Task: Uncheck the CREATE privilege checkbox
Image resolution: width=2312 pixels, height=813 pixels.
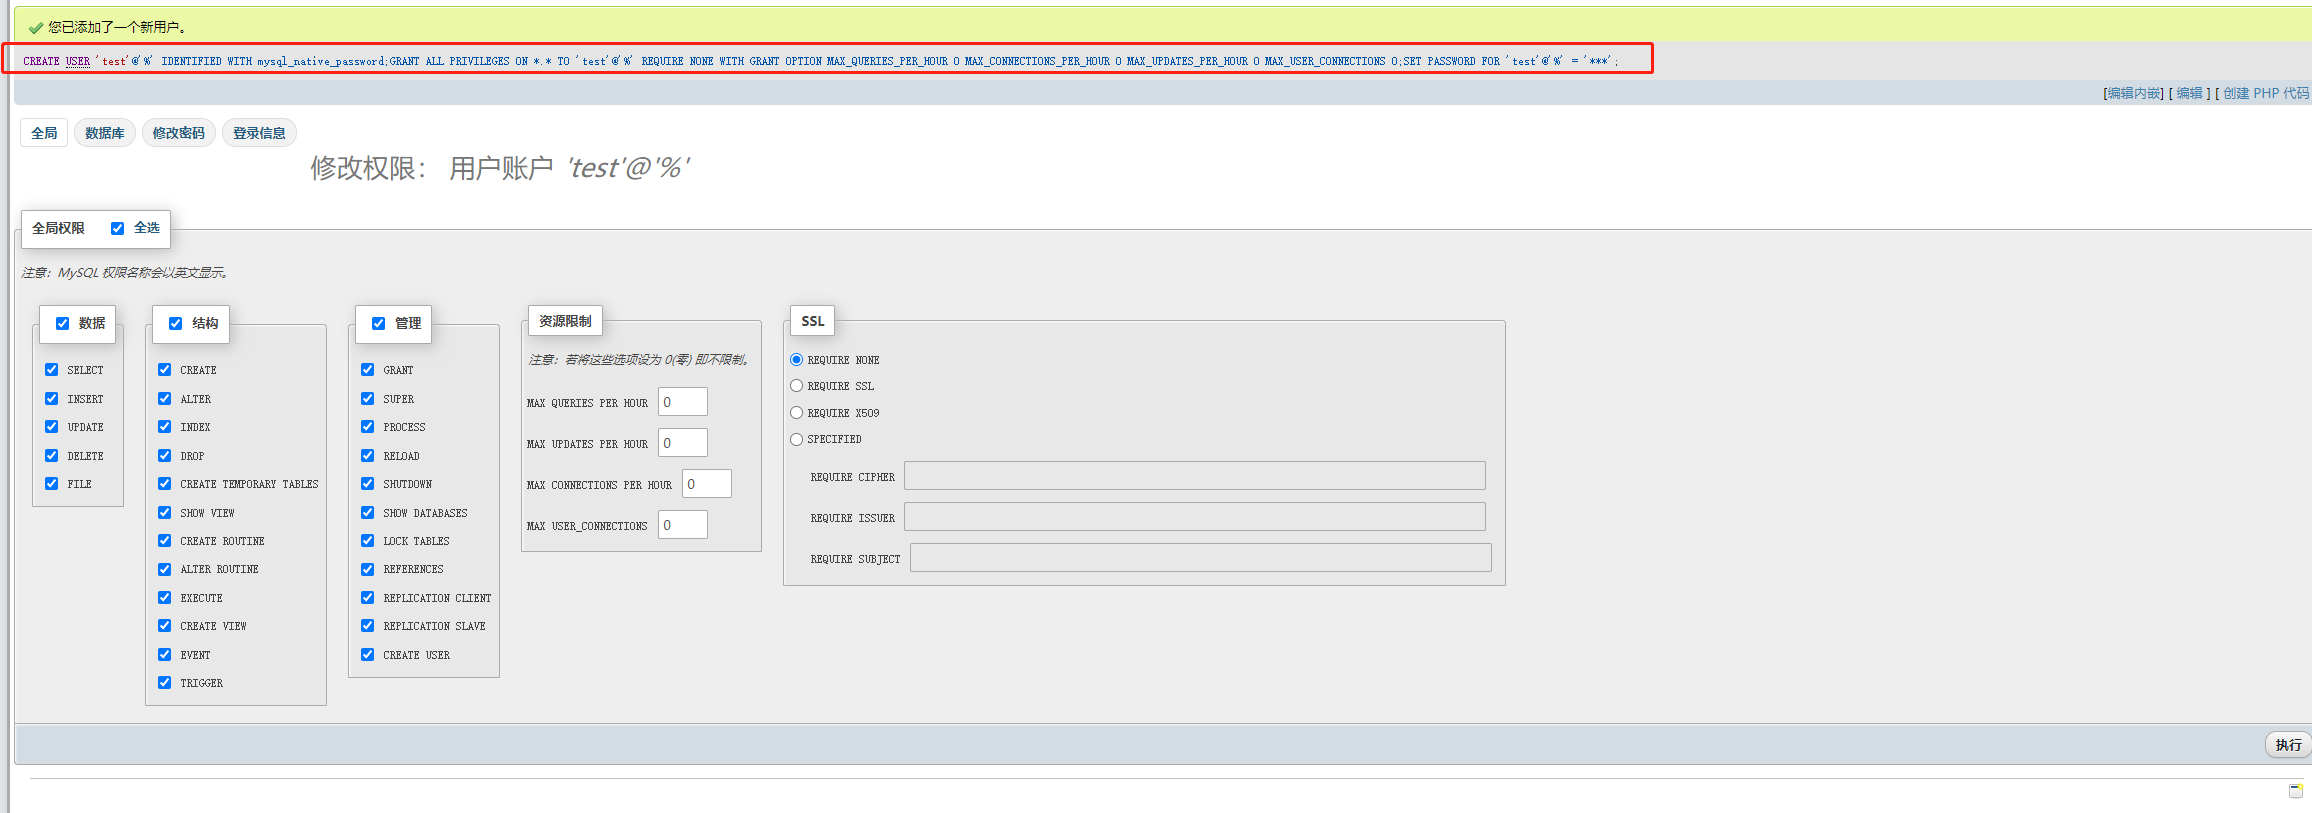Action: tap(164, 369)
